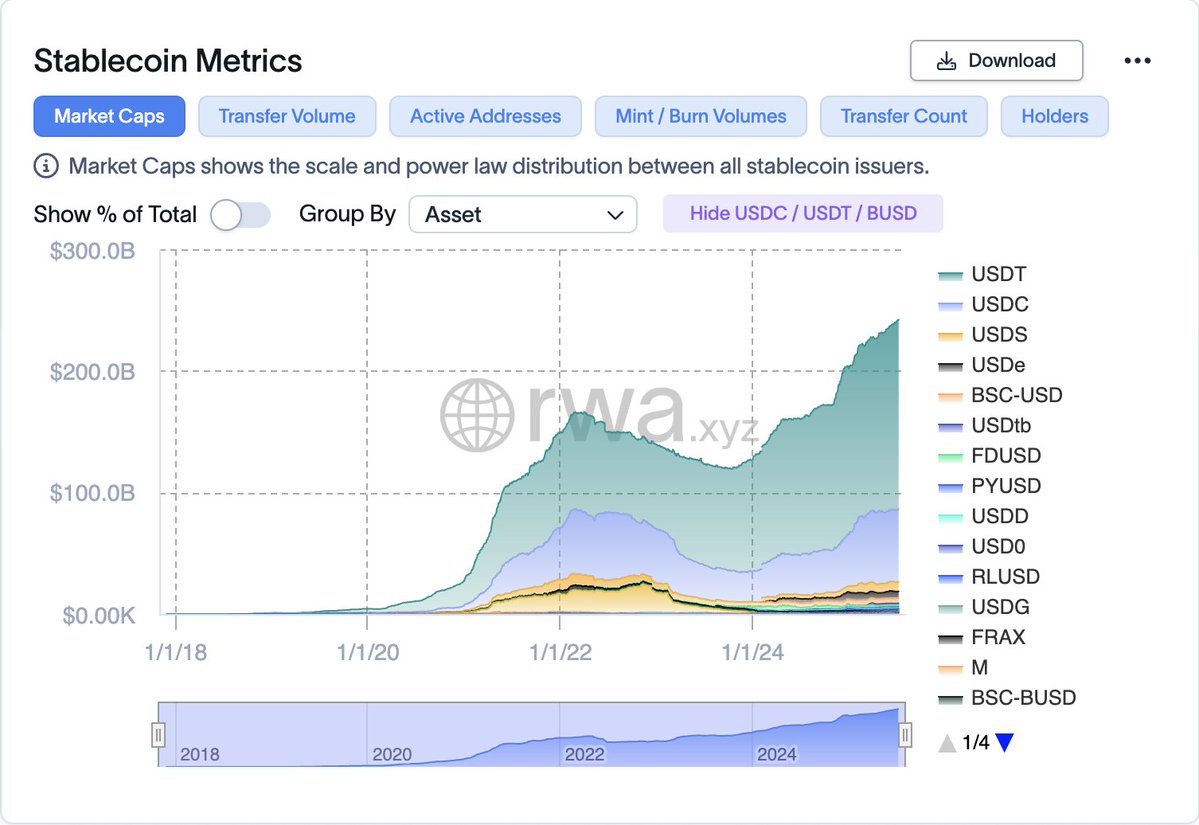Open the Transfer Count tab
This screenshot has width=1199, height=825.
pos(904,116)
